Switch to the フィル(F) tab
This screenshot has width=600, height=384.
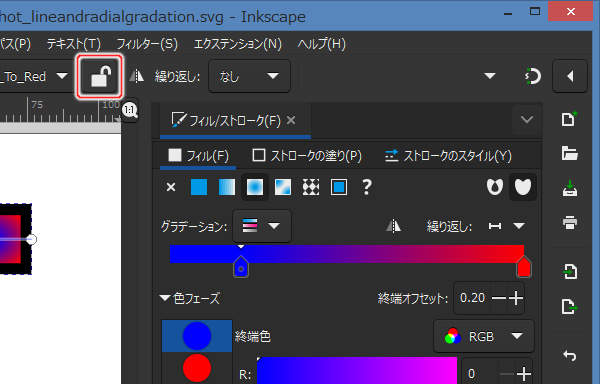198,156
